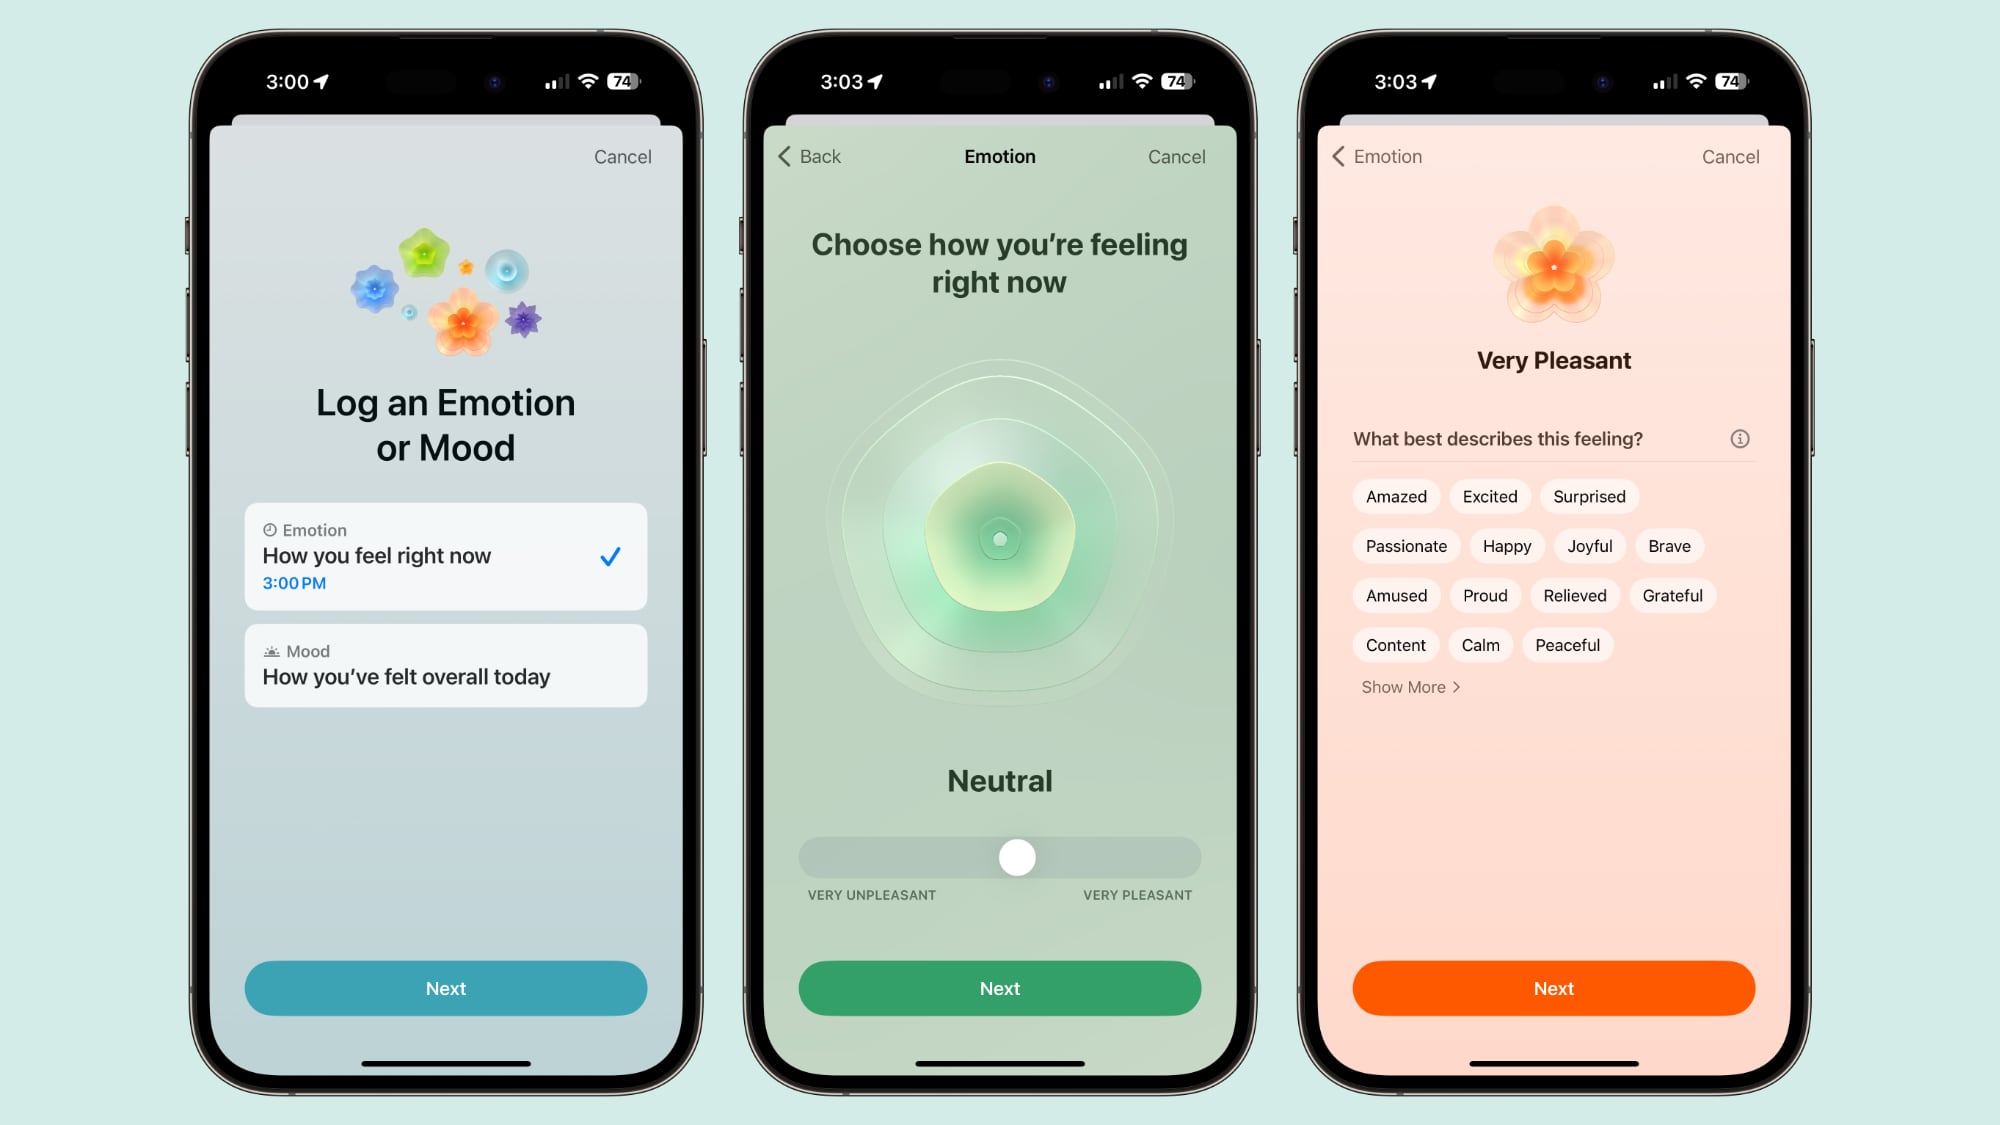Image resolution: width=2000 pixels, height=1125 pixels.
Task: Tap the Emotion breadcrumb on third screen
Action: 1380,155
